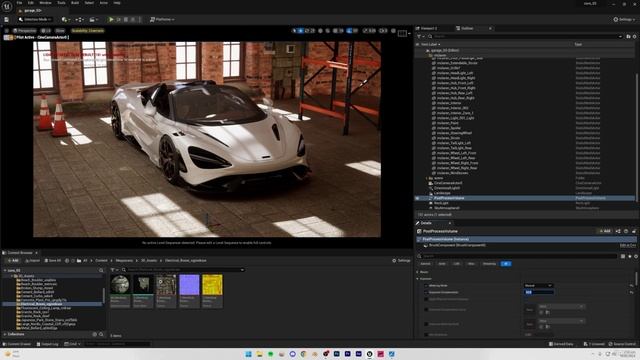Open the Selection Mode dropdown
The image size is (640, 360).
(x=35, y=19)
